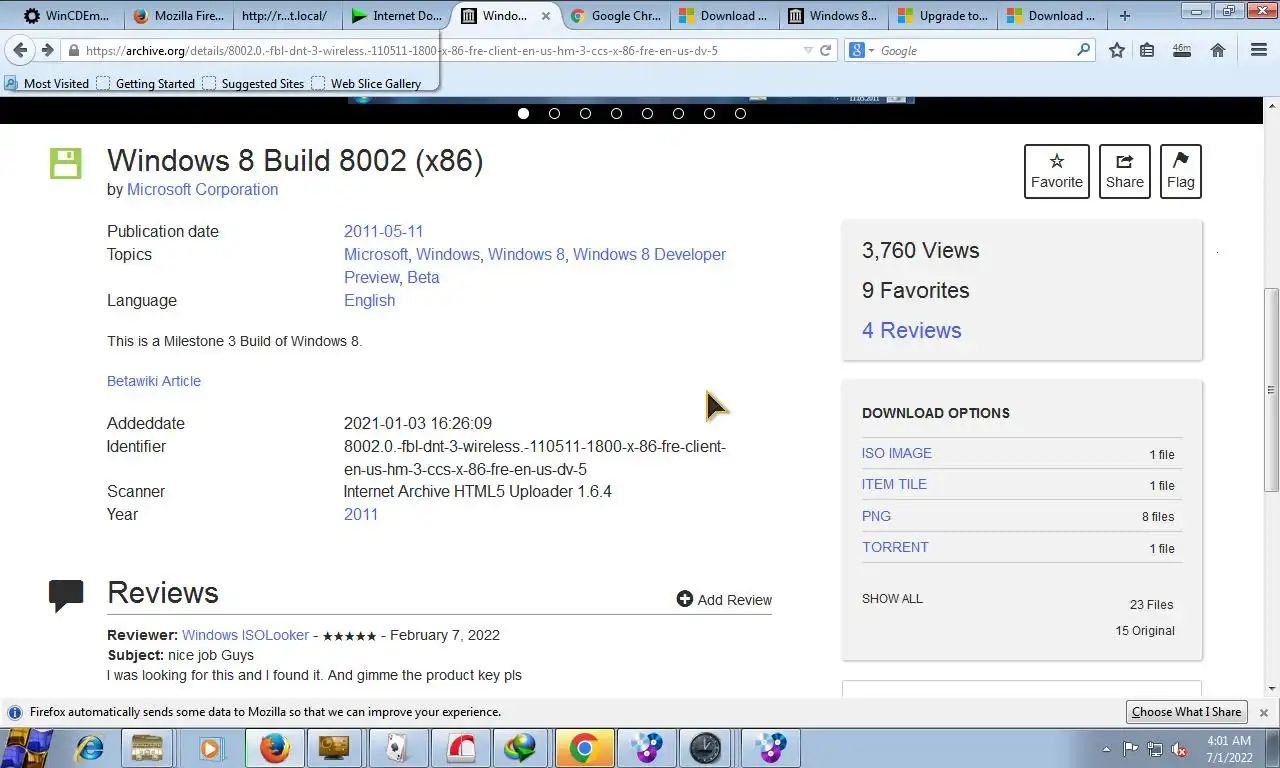Click the page vertical scrollbar thumb

(1271, 390)
